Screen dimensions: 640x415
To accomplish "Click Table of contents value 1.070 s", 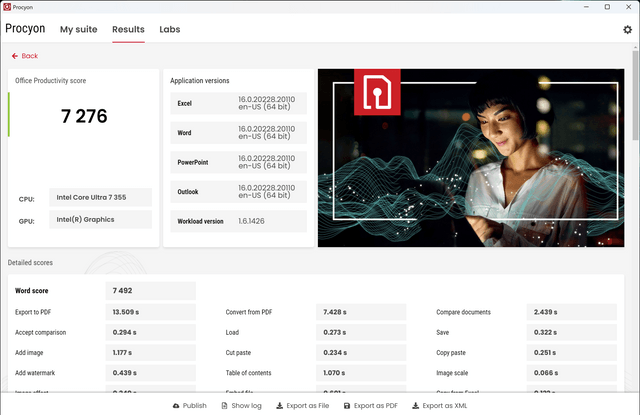I will tap(361, 373).
